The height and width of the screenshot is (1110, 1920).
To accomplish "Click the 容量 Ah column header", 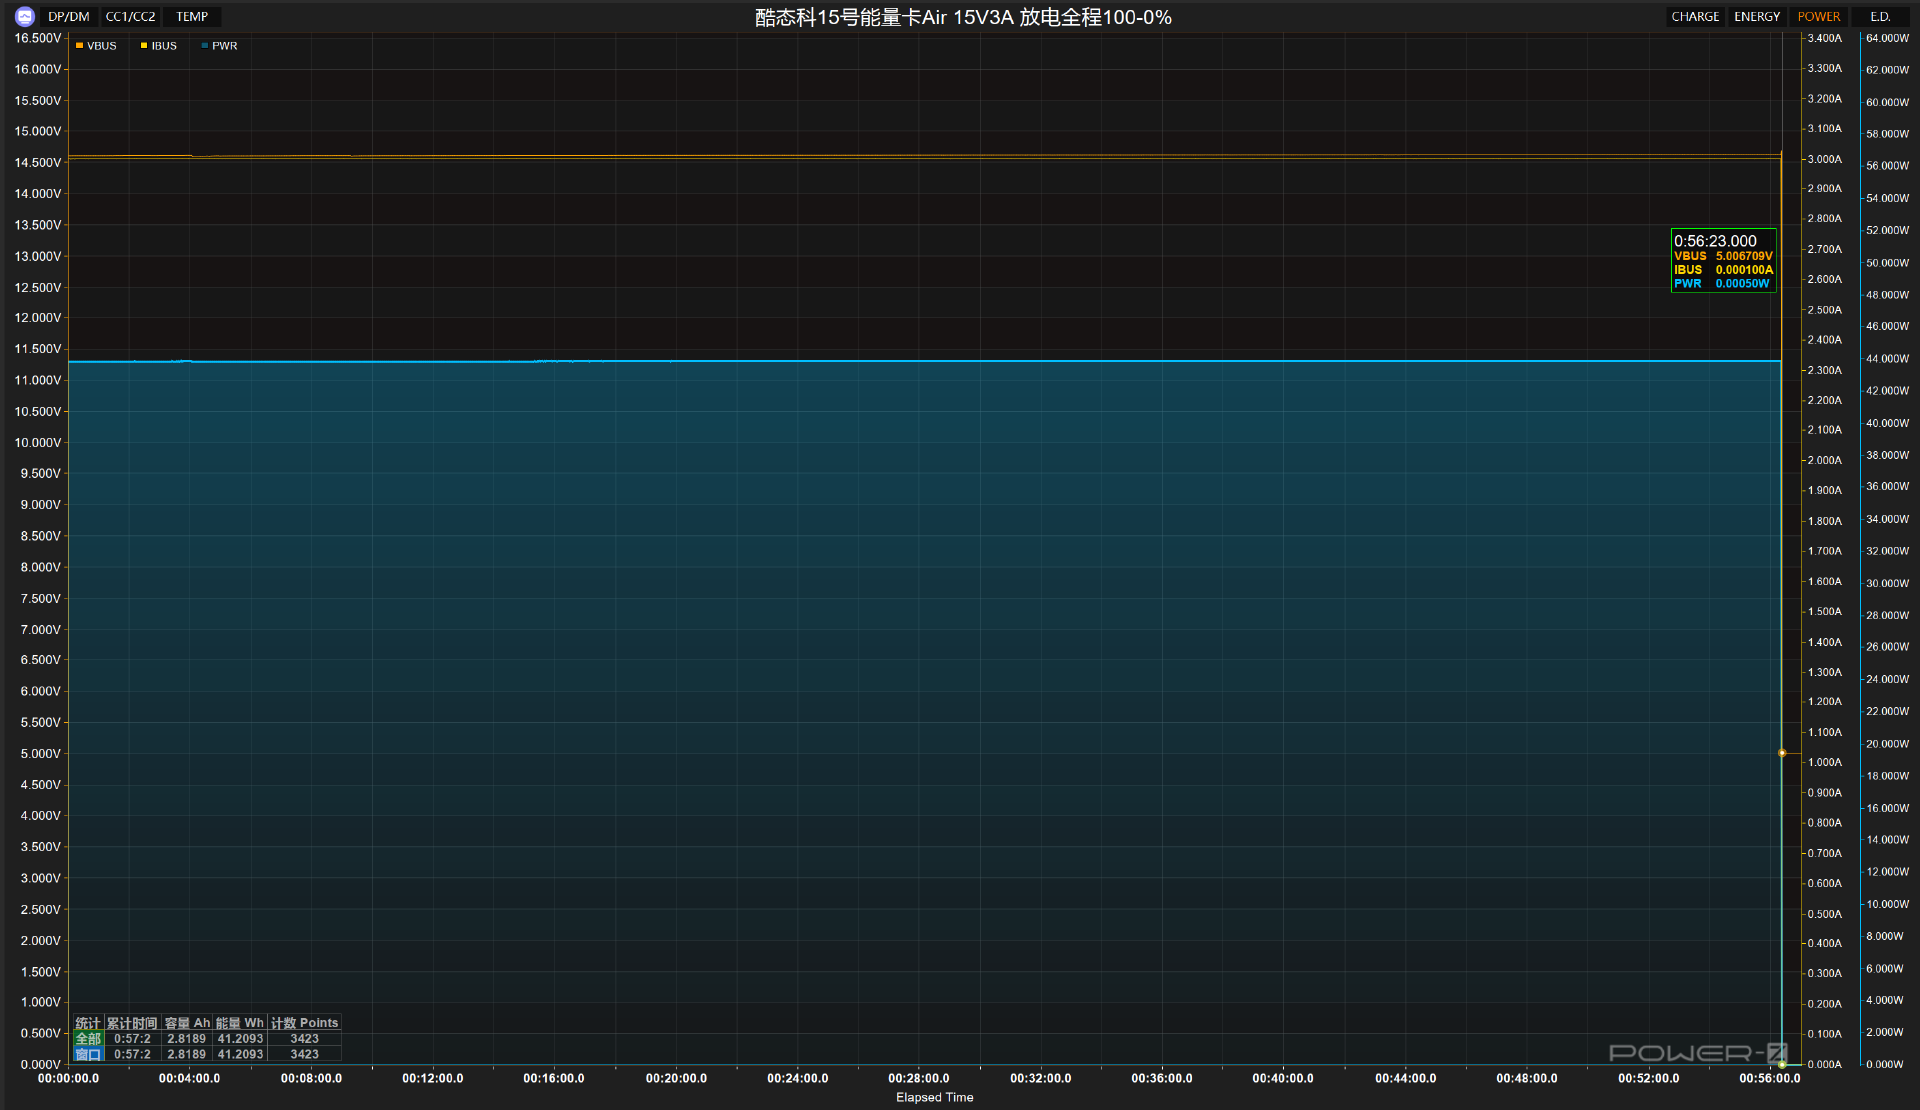I will pos(187,1023).
